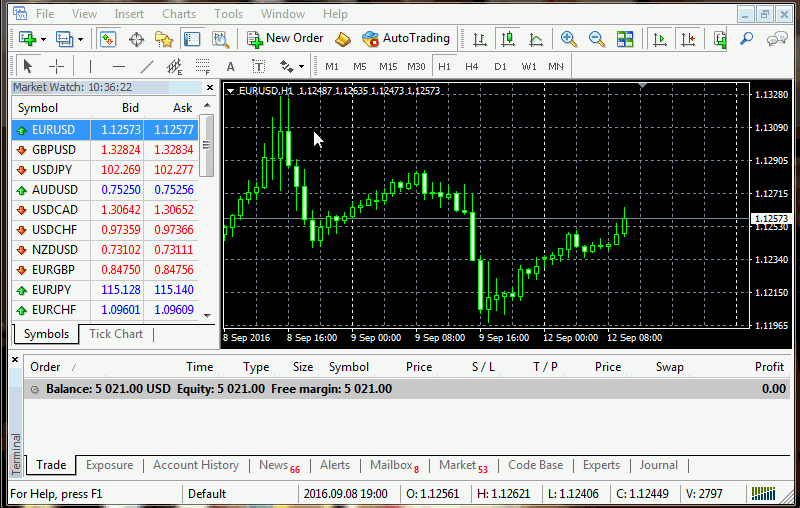The width and height of the screenshot is (800, 508).
Task: Toggle the Navigator favorites folder icon
Action: (164, 39)
